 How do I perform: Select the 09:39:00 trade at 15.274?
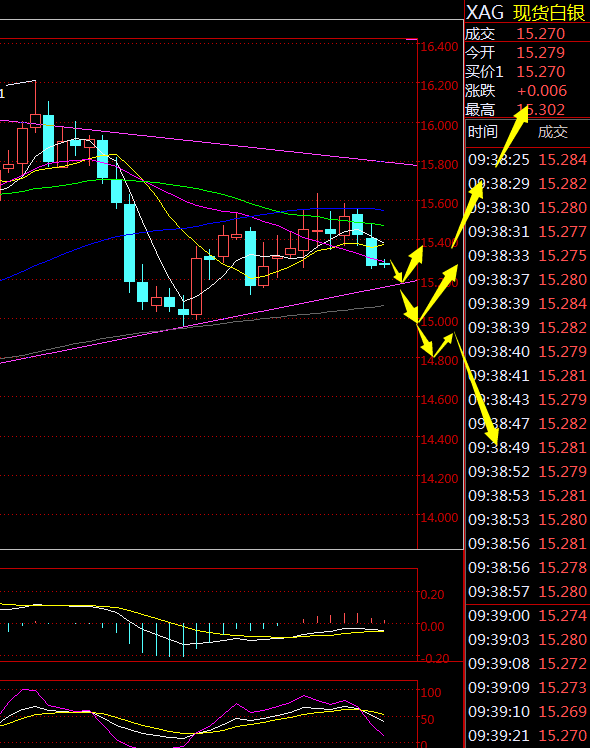(x=527, y=615)
